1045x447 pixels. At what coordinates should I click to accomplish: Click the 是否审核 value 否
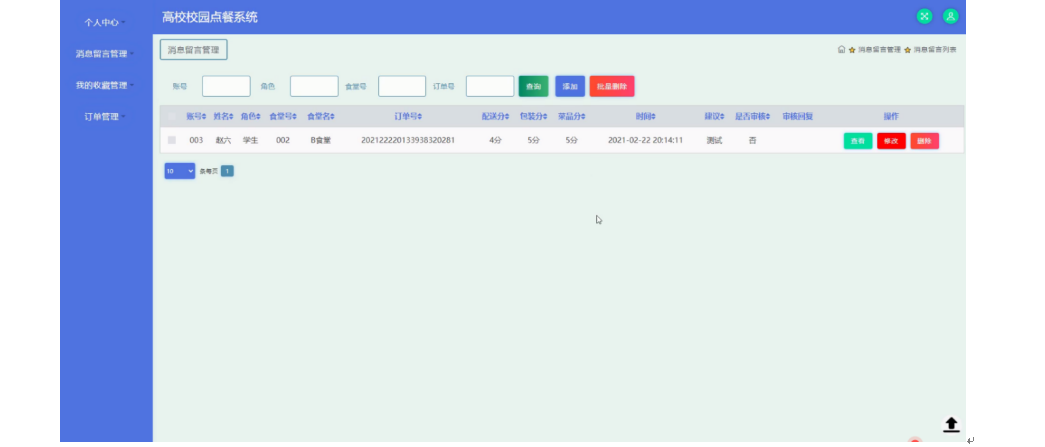(x=752, y=141)
